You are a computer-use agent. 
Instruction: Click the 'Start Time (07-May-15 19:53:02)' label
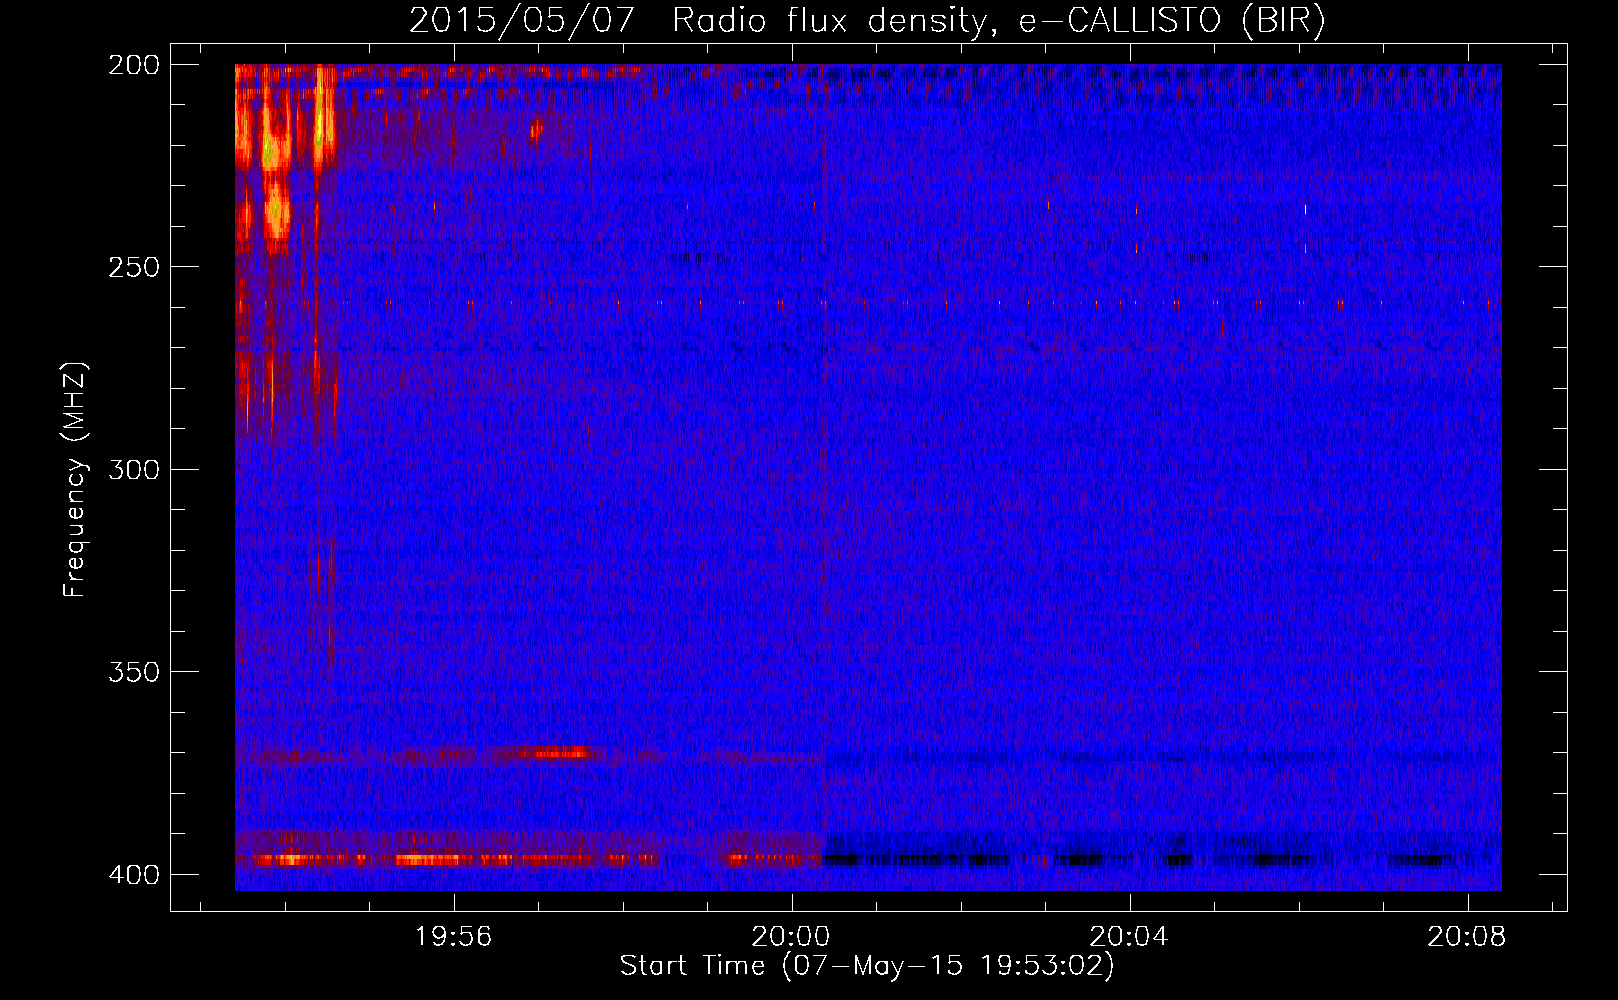pyautogui.click(x=867, y=966)
